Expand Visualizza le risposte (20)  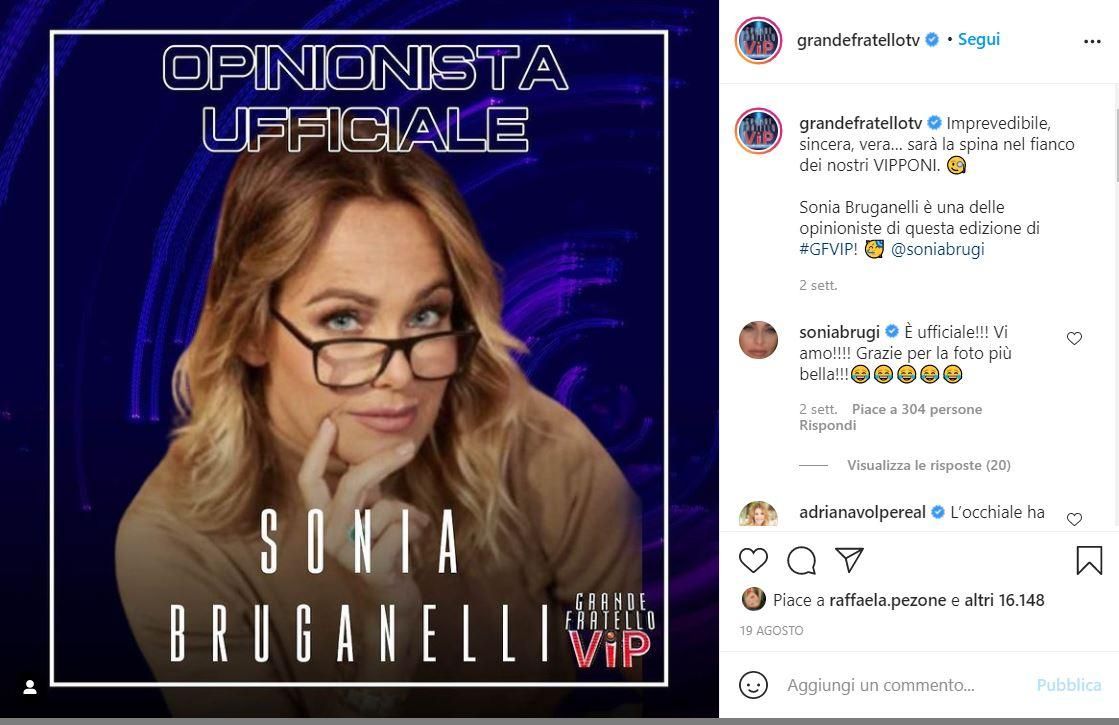[x=928, y=465]
